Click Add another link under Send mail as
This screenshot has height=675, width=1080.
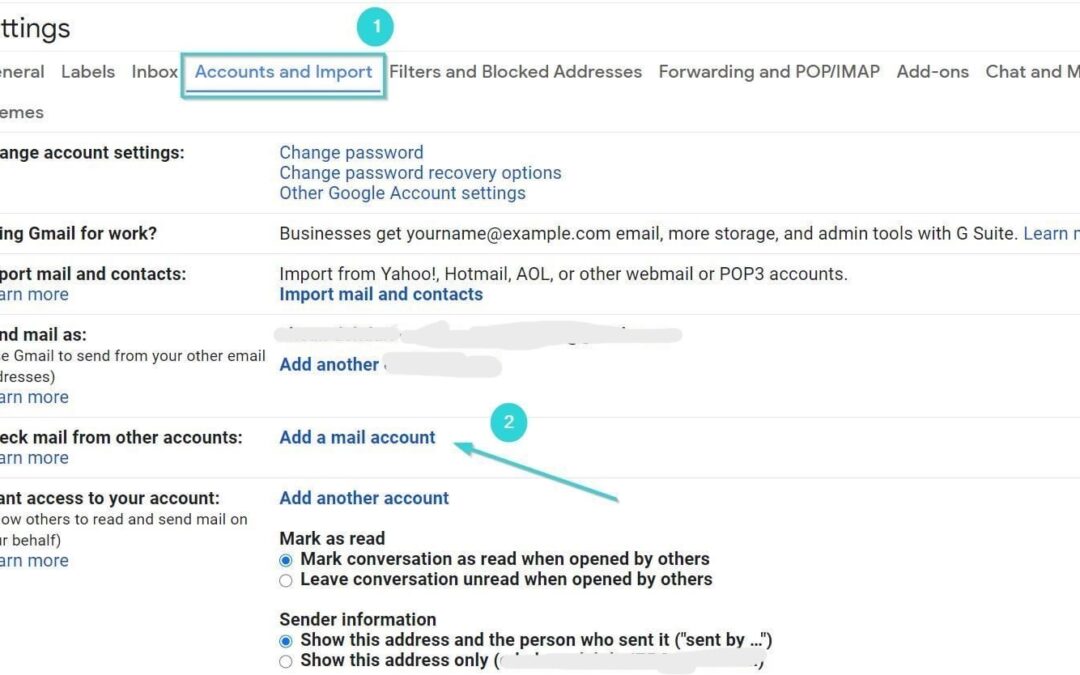pyautogui.click(x=329, y=365)
